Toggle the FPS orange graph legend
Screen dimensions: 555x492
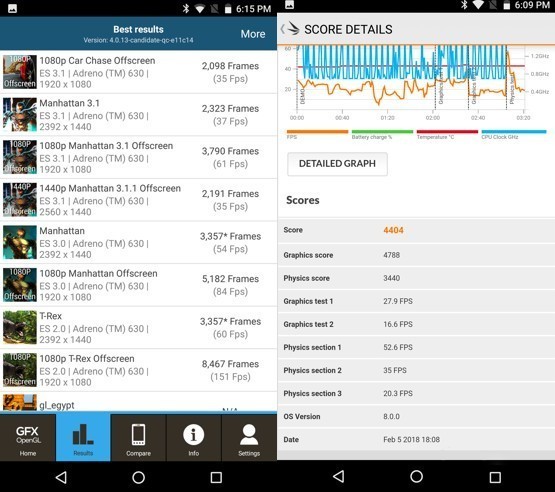tap(317, 135)
